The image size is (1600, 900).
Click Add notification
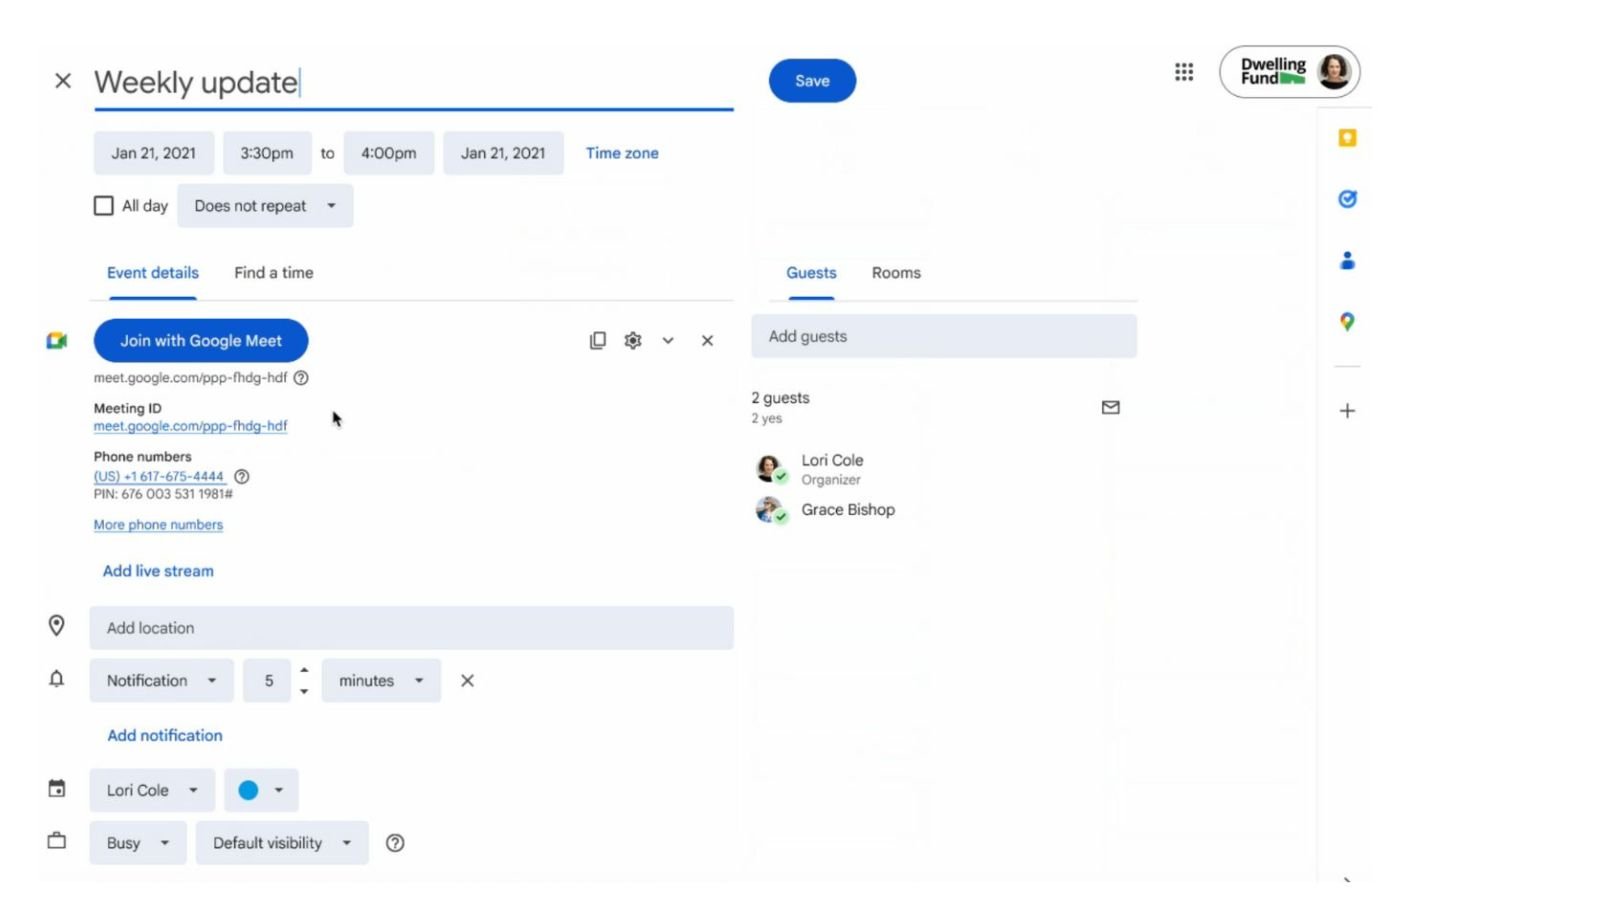pos(165,735)
